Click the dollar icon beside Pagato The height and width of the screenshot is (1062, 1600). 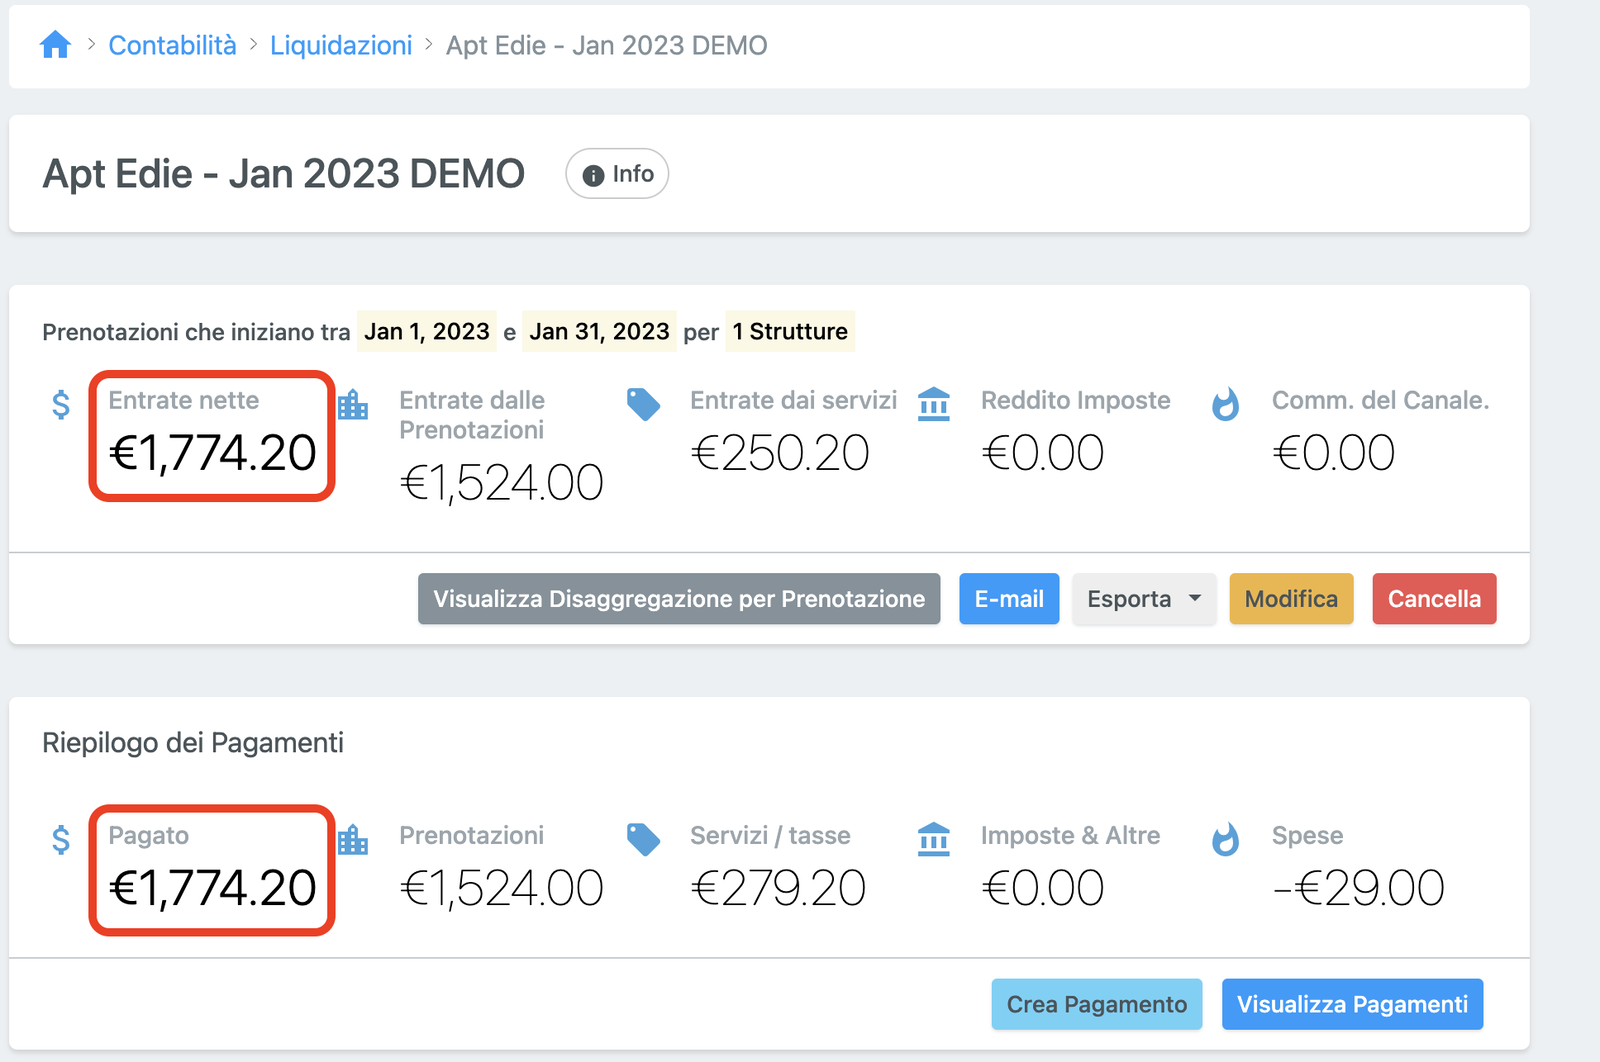61,839
